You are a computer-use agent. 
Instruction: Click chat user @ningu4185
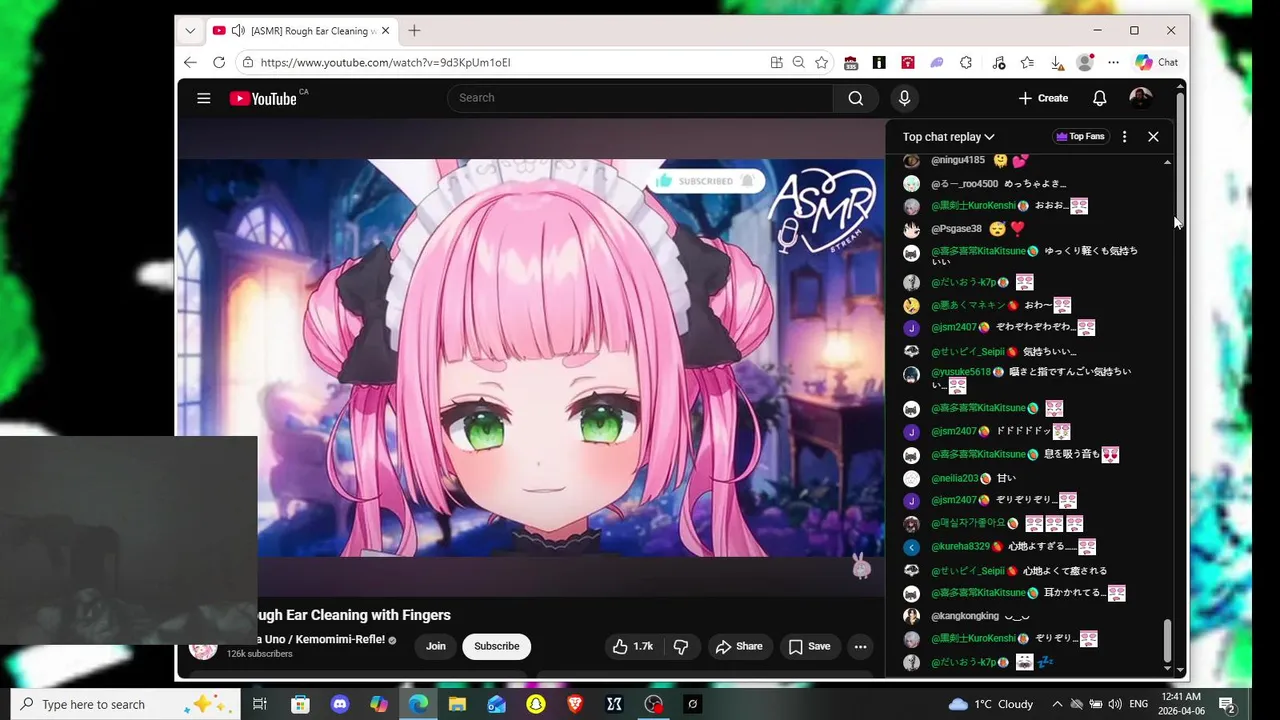click(958, 160)
